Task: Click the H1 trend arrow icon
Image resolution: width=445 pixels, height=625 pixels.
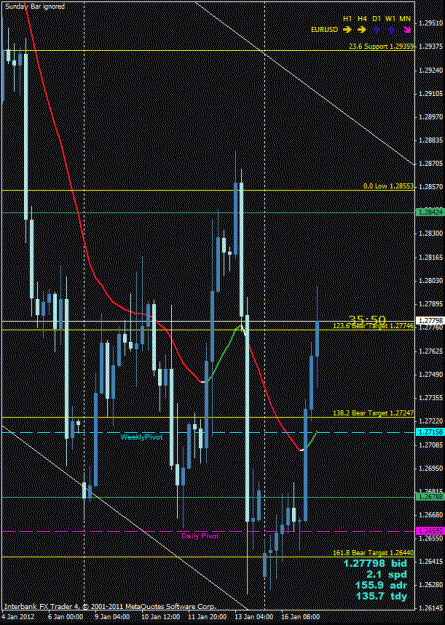Action: point(347,29)
